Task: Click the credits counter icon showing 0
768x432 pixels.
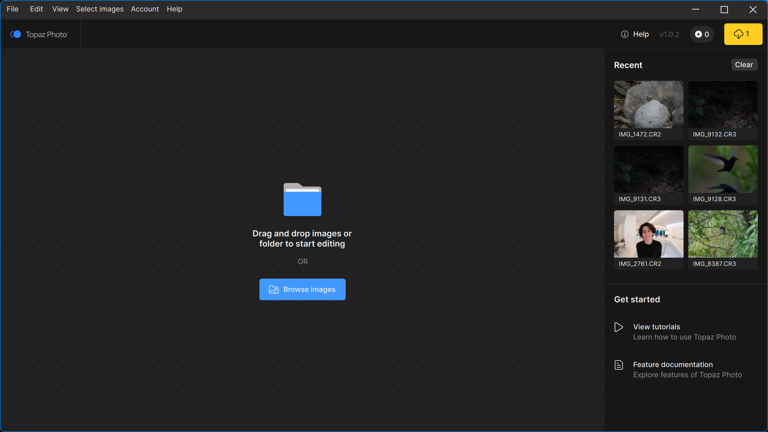Action: pyautogui.click(x=702, y=34)
